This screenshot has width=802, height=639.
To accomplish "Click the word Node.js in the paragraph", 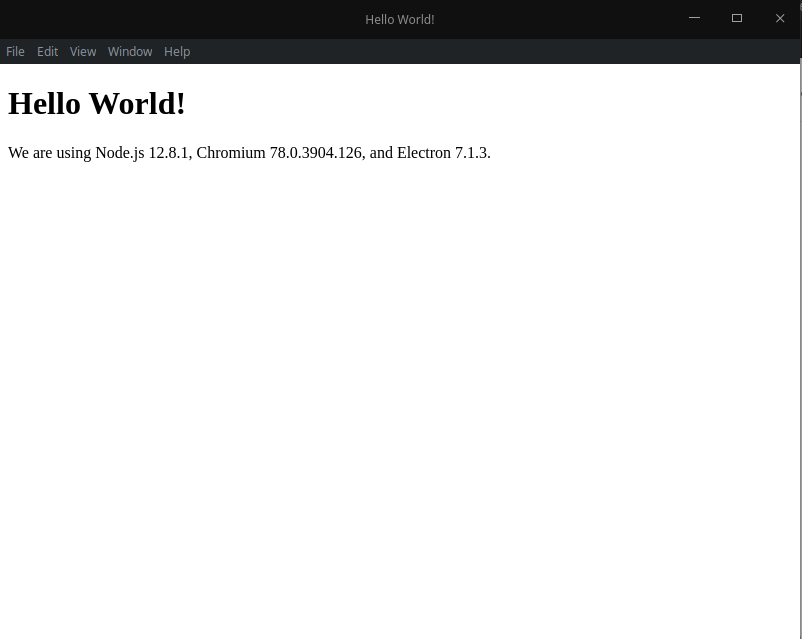I will pyautogui.click(x=120, y=153).
